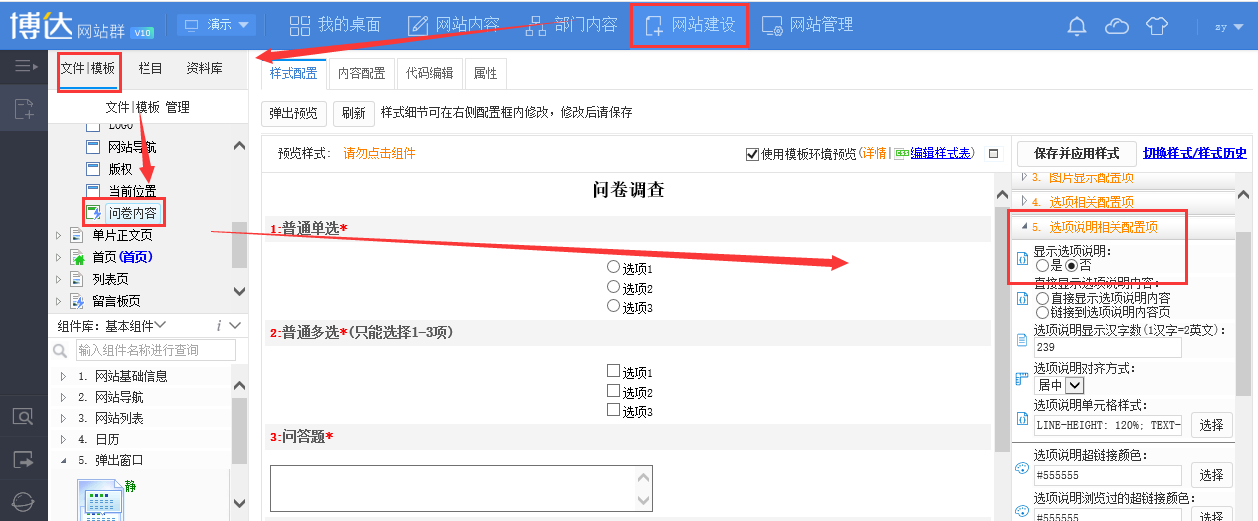Screen dimensions: 1258x521
Task: Click the preview search sidebar icon
Action: [24, 417]
